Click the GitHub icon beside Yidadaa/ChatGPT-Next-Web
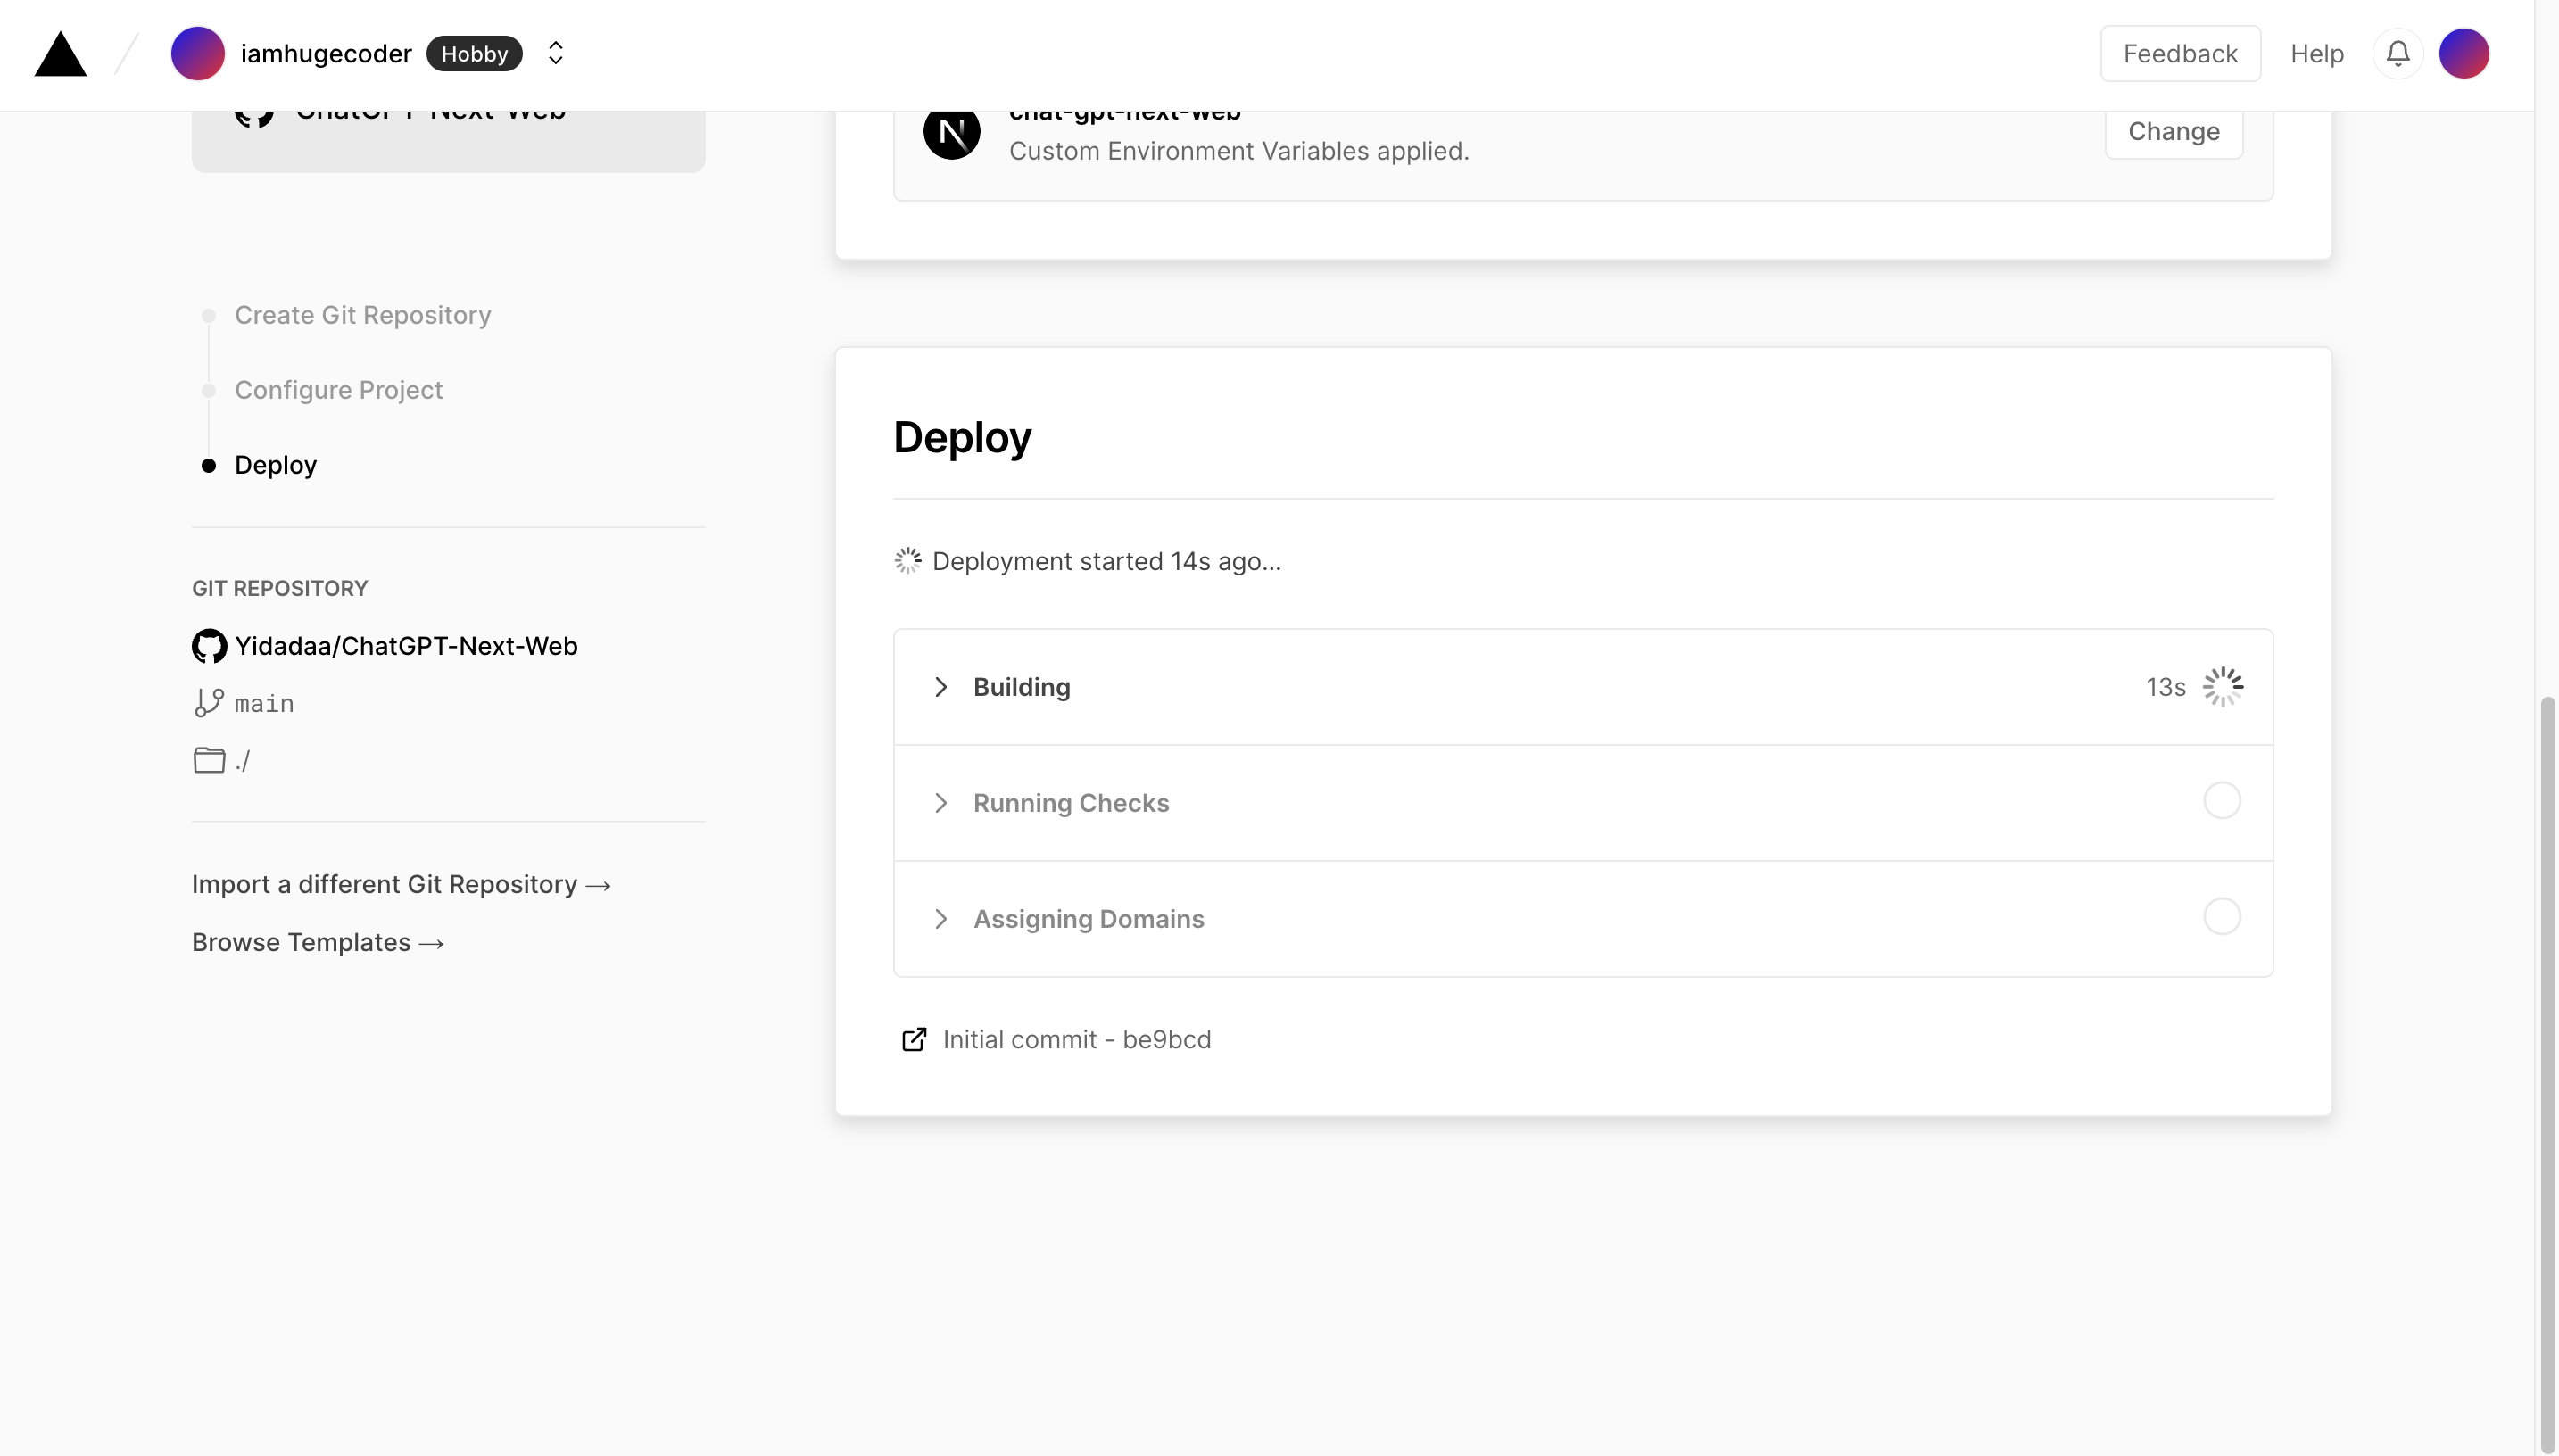2559x1456 pixels. tap(209, 646)
